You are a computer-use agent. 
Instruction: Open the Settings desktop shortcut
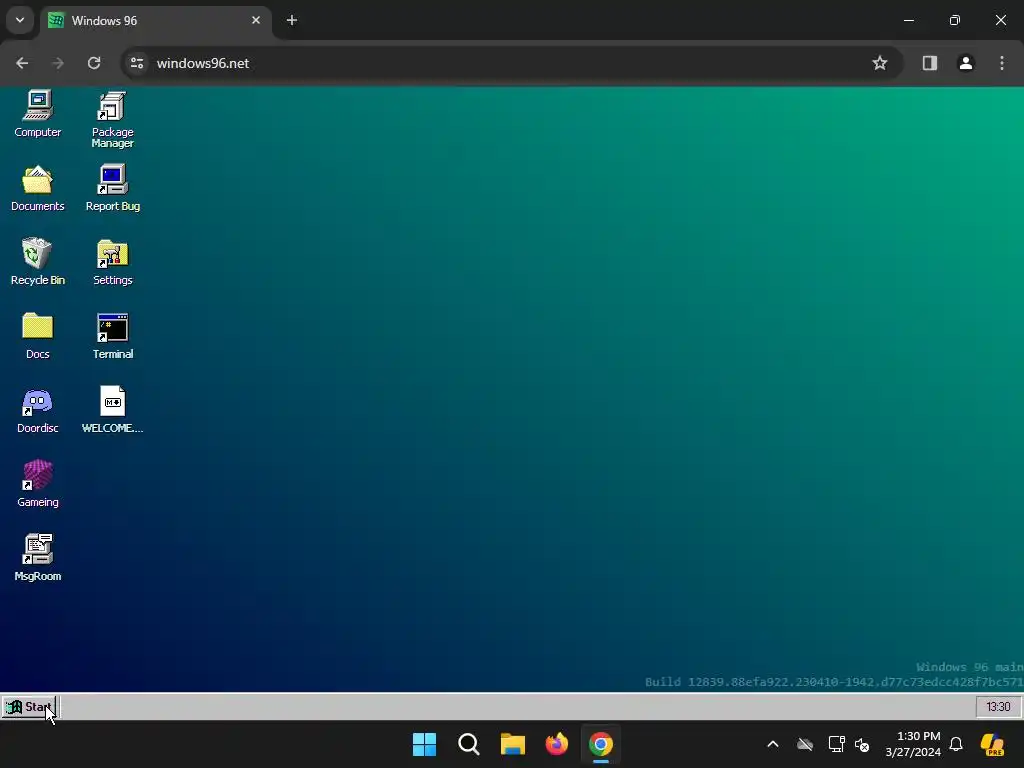coord(112,262)
